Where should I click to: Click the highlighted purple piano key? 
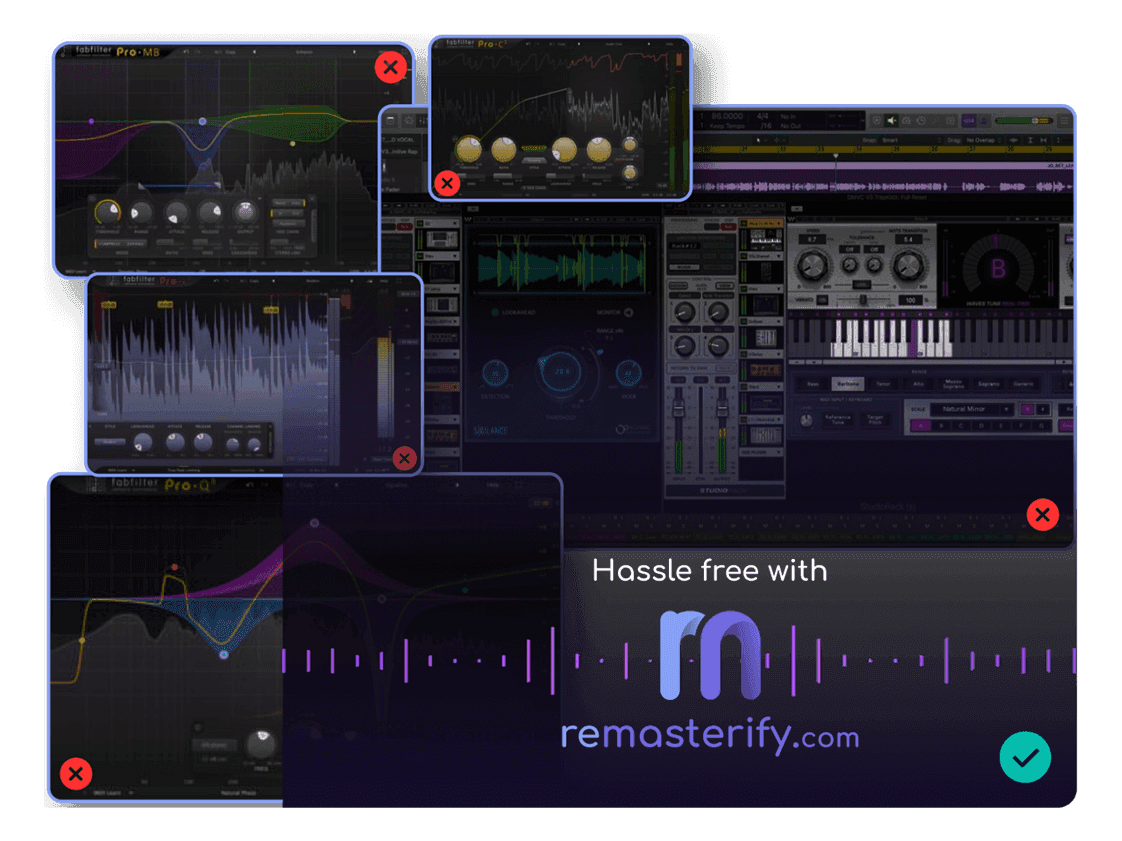click(912, 338)
